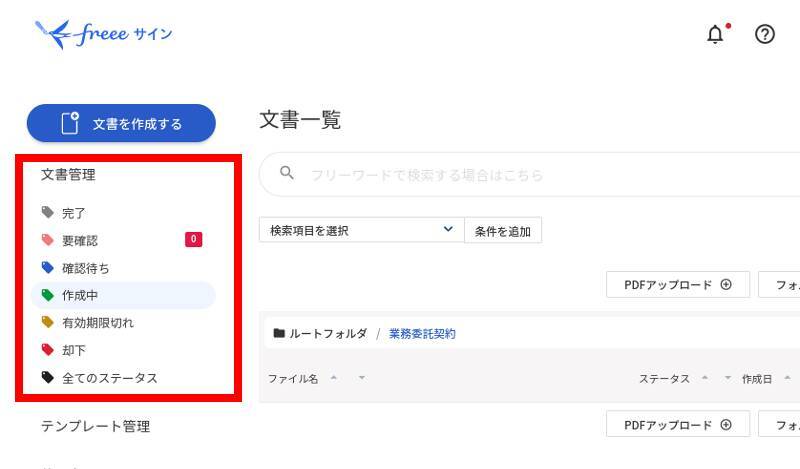The width and height of the screenshot is (800, 469).
Task: Click the red tag icon next to 却下
Action: [47, 350]
